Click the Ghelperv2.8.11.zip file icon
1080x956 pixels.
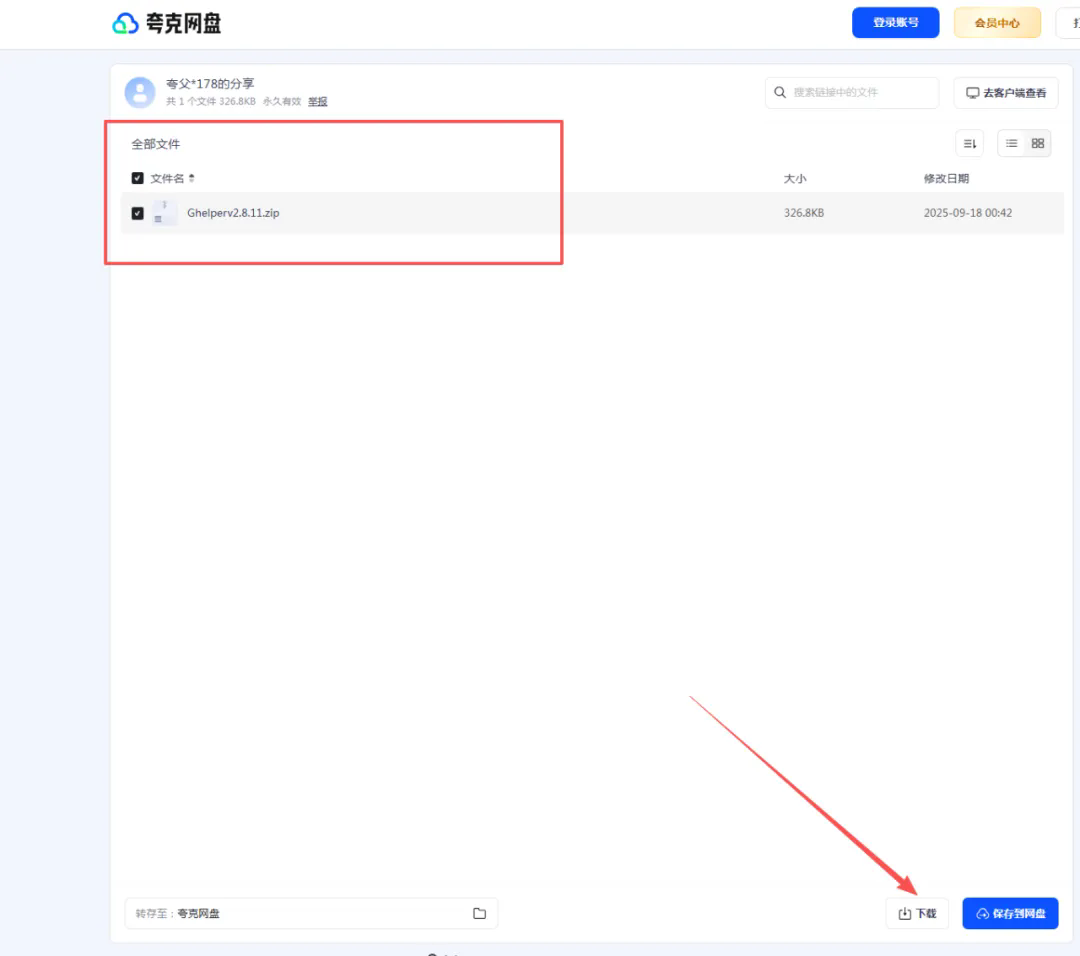click(164, 213)
